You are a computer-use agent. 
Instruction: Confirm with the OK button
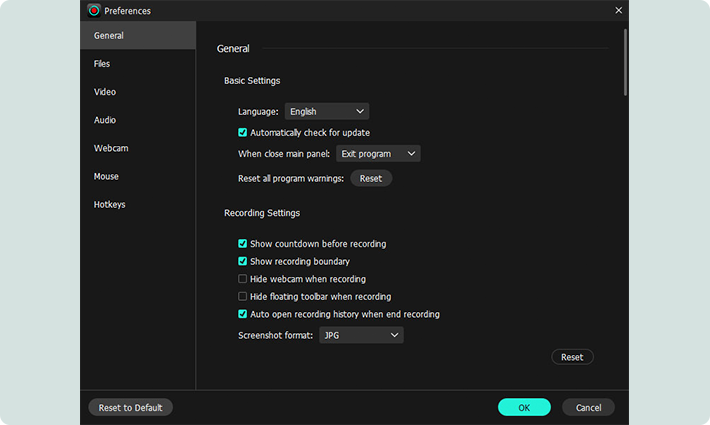click(524, 407)
